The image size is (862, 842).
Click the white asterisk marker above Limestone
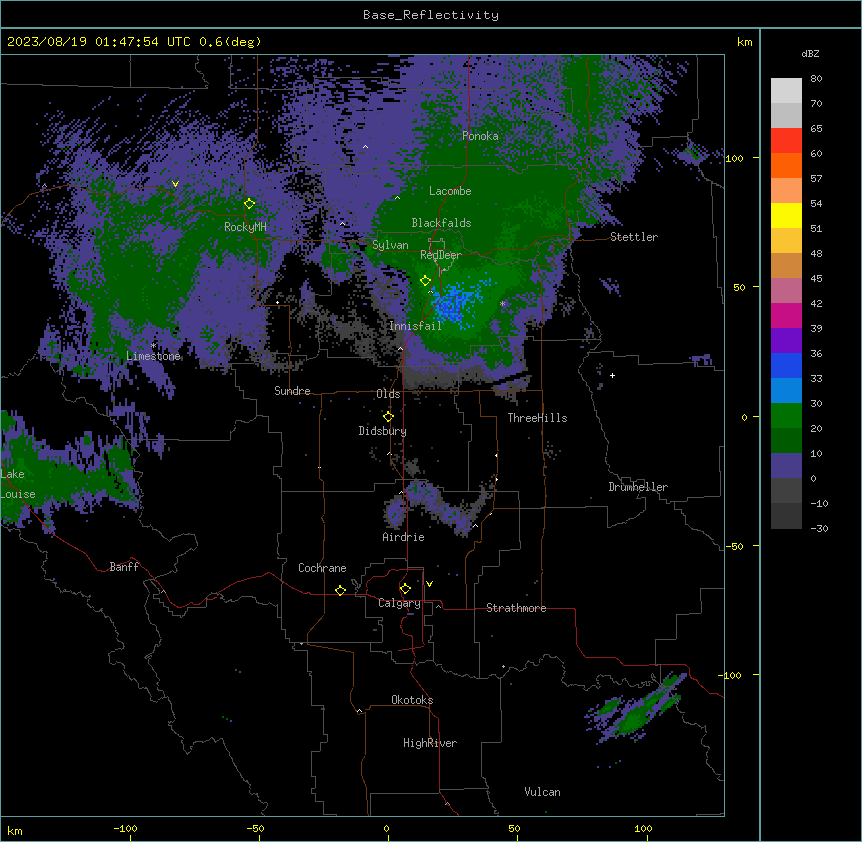(154, 346)
